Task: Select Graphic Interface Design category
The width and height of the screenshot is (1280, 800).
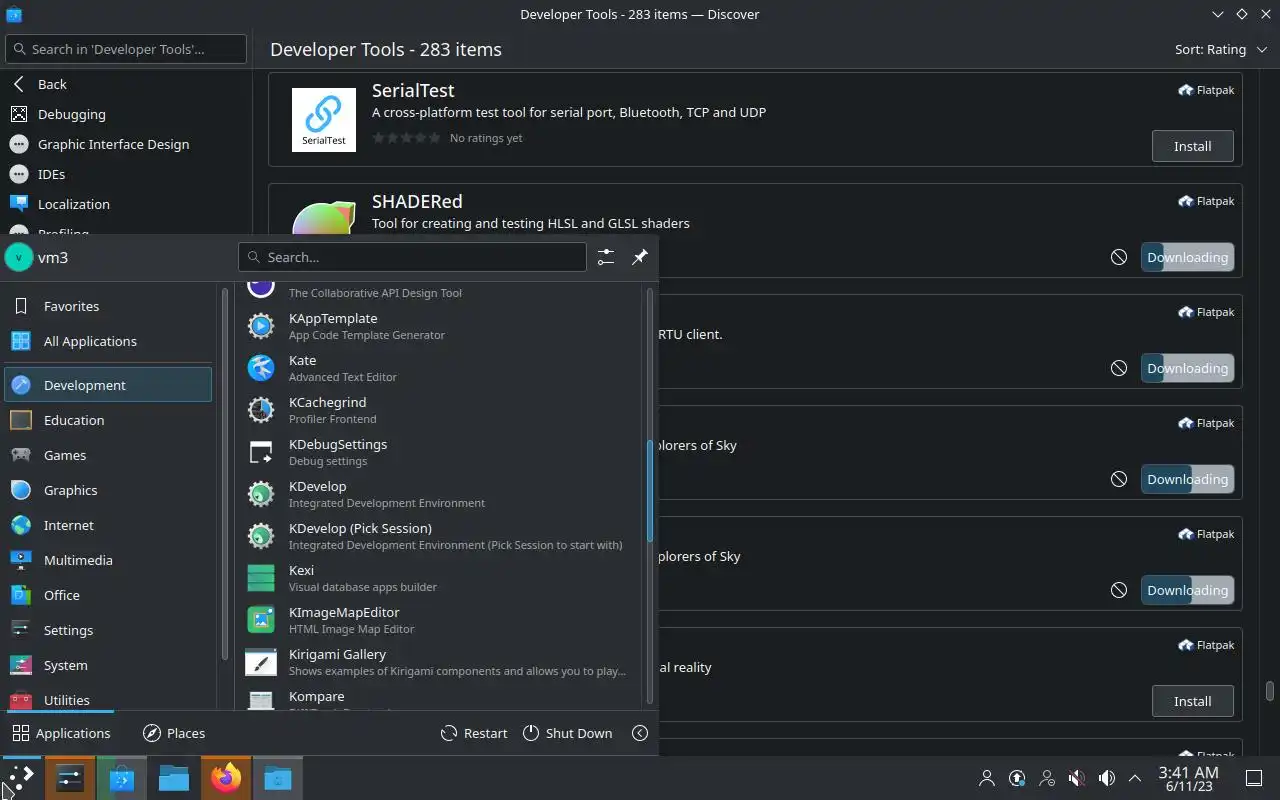Action: pyautogui.click(x=126, y=144)
